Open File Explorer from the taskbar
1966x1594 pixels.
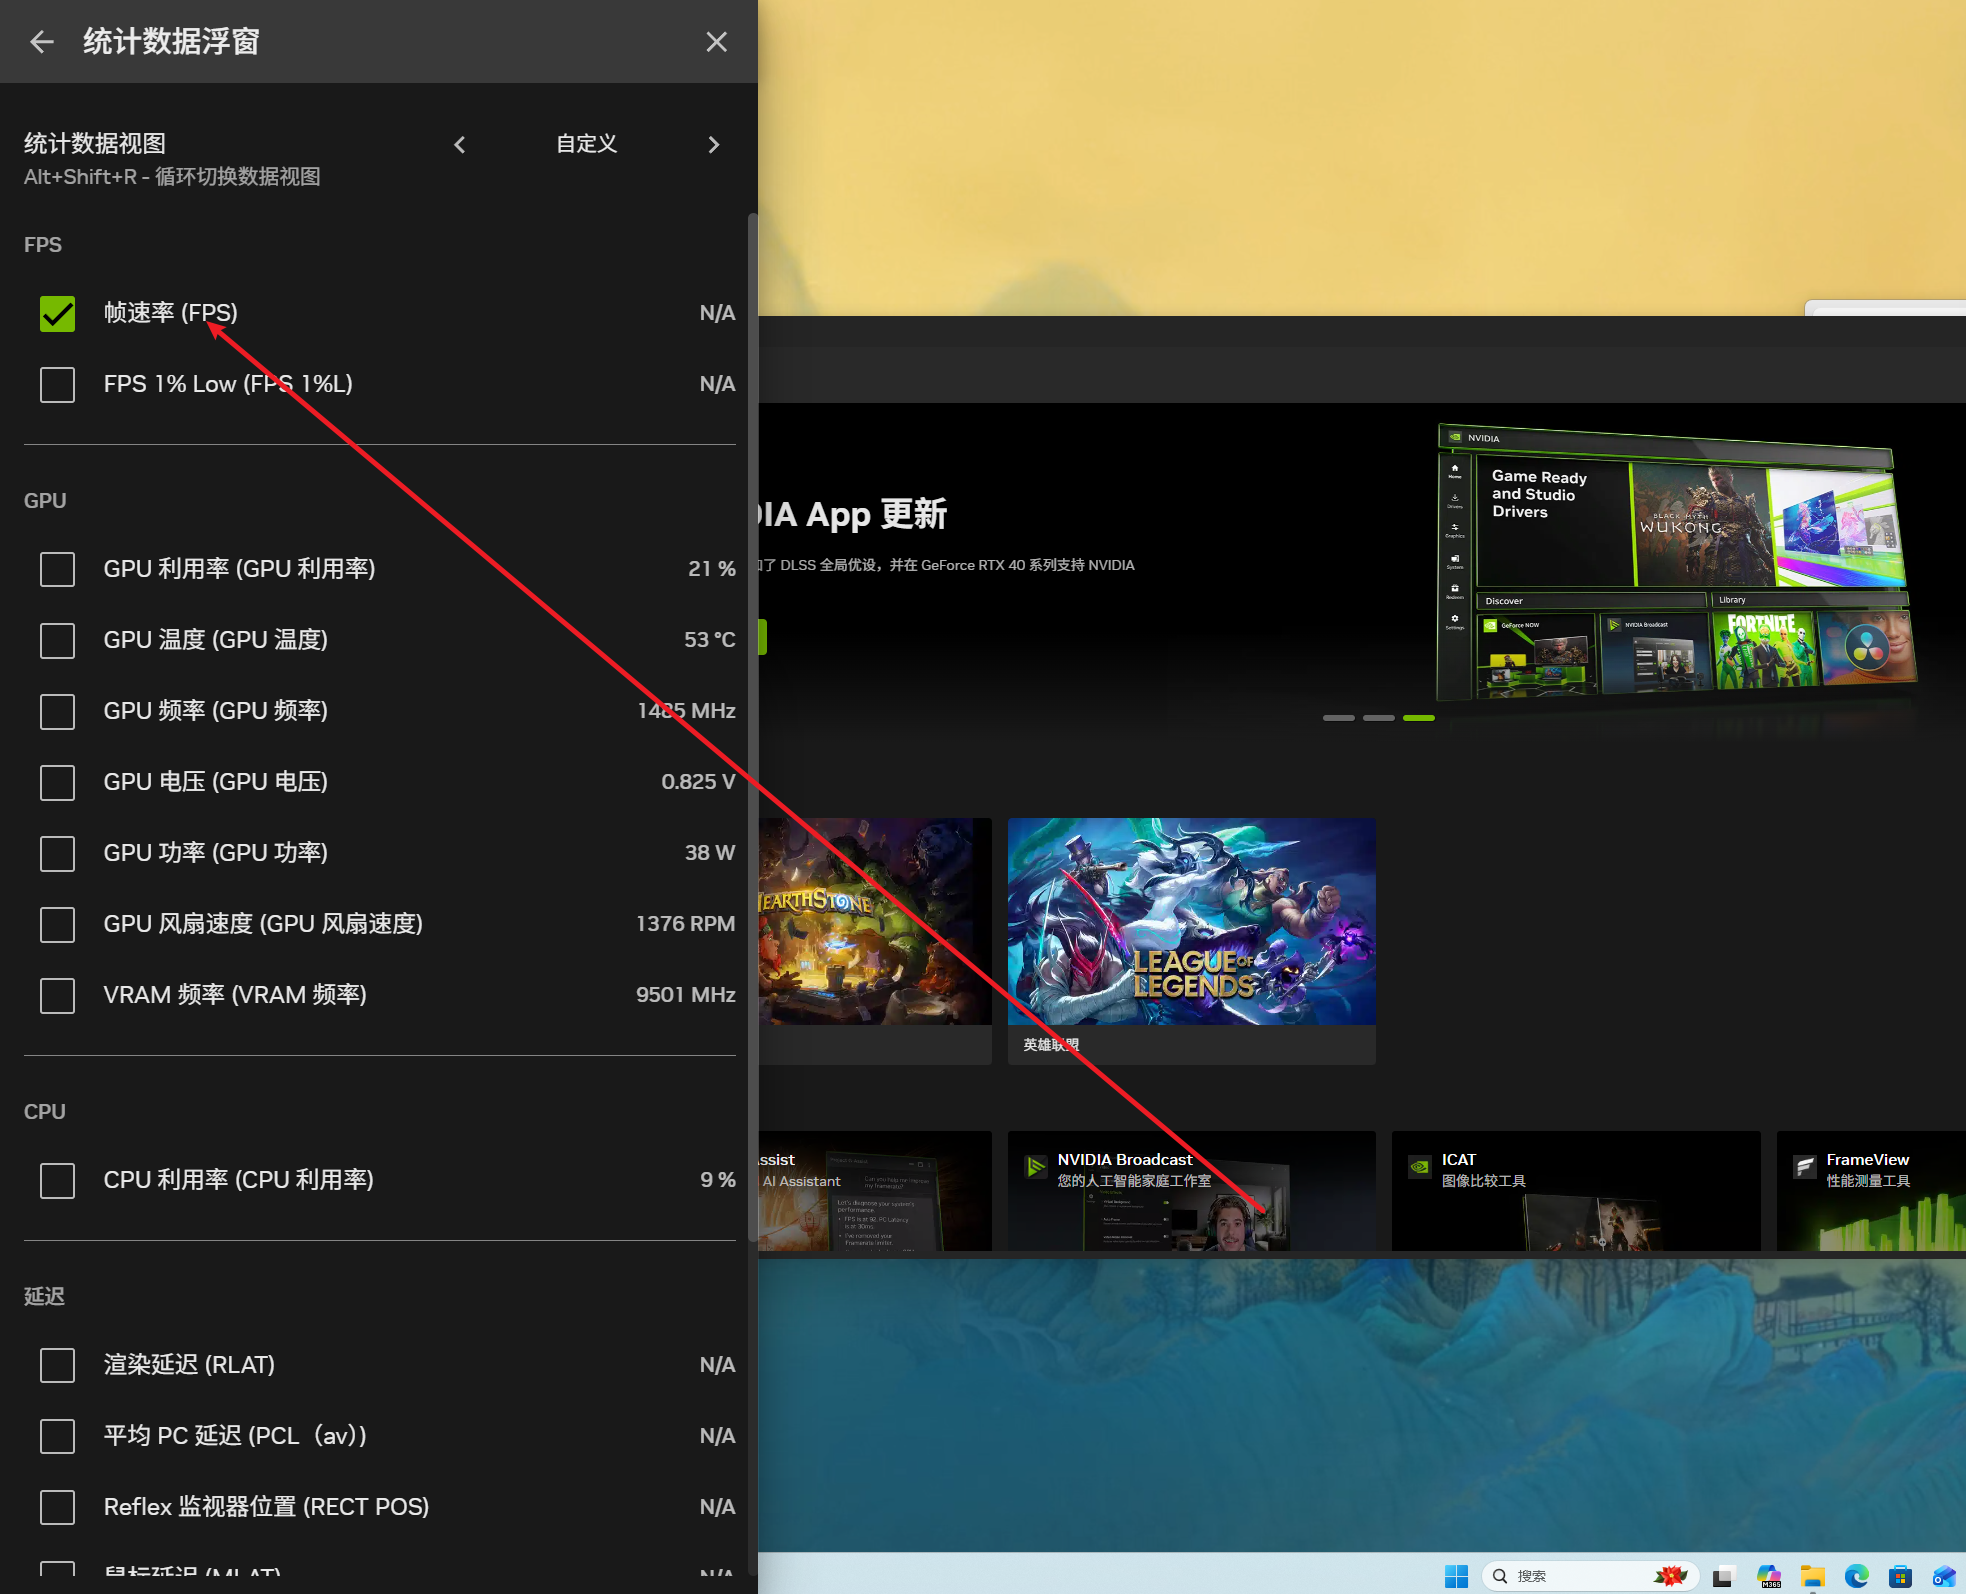click(x=1812, y=1576)
